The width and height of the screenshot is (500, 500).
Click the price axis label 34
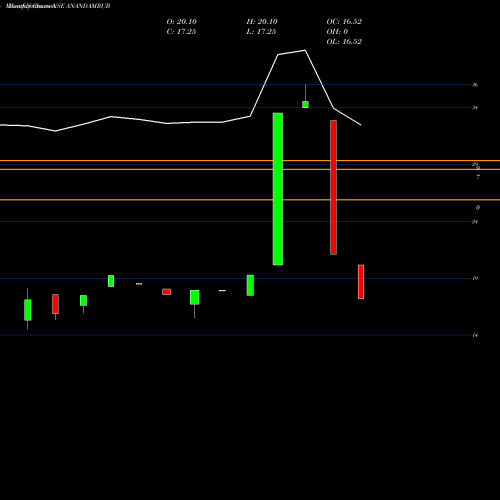point(475,108)
